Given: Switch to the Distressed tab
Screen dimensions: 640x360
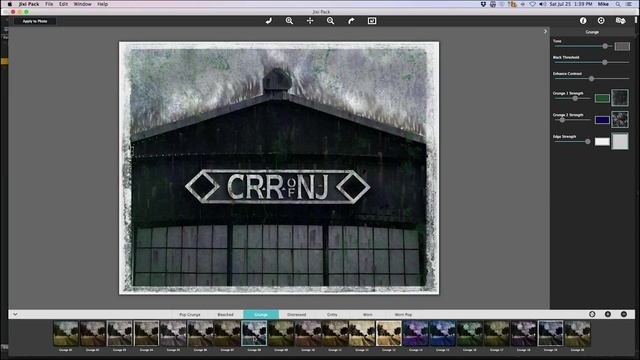Looking at the screenshot, I should 296,315.
